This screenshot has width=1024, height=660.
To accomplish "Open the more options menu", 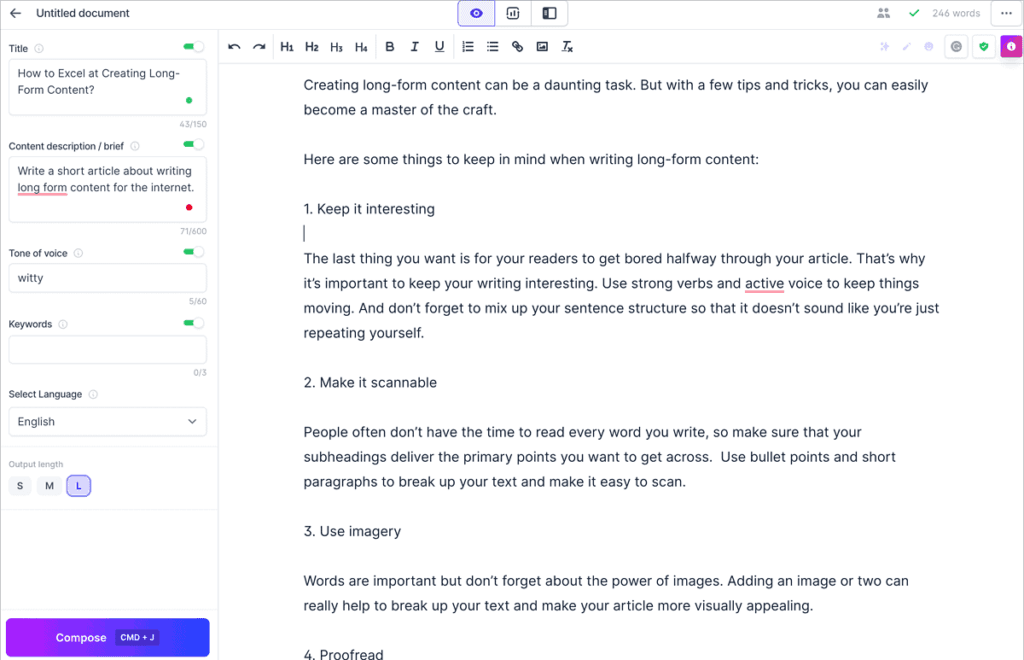I will coord(1006,13).
